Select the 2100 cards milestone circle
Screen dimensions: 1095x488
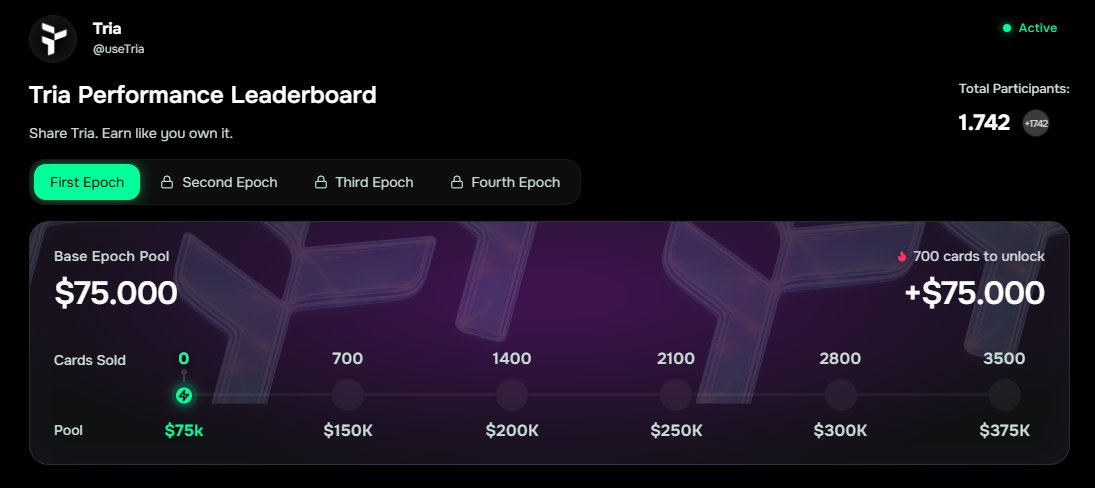676,395
